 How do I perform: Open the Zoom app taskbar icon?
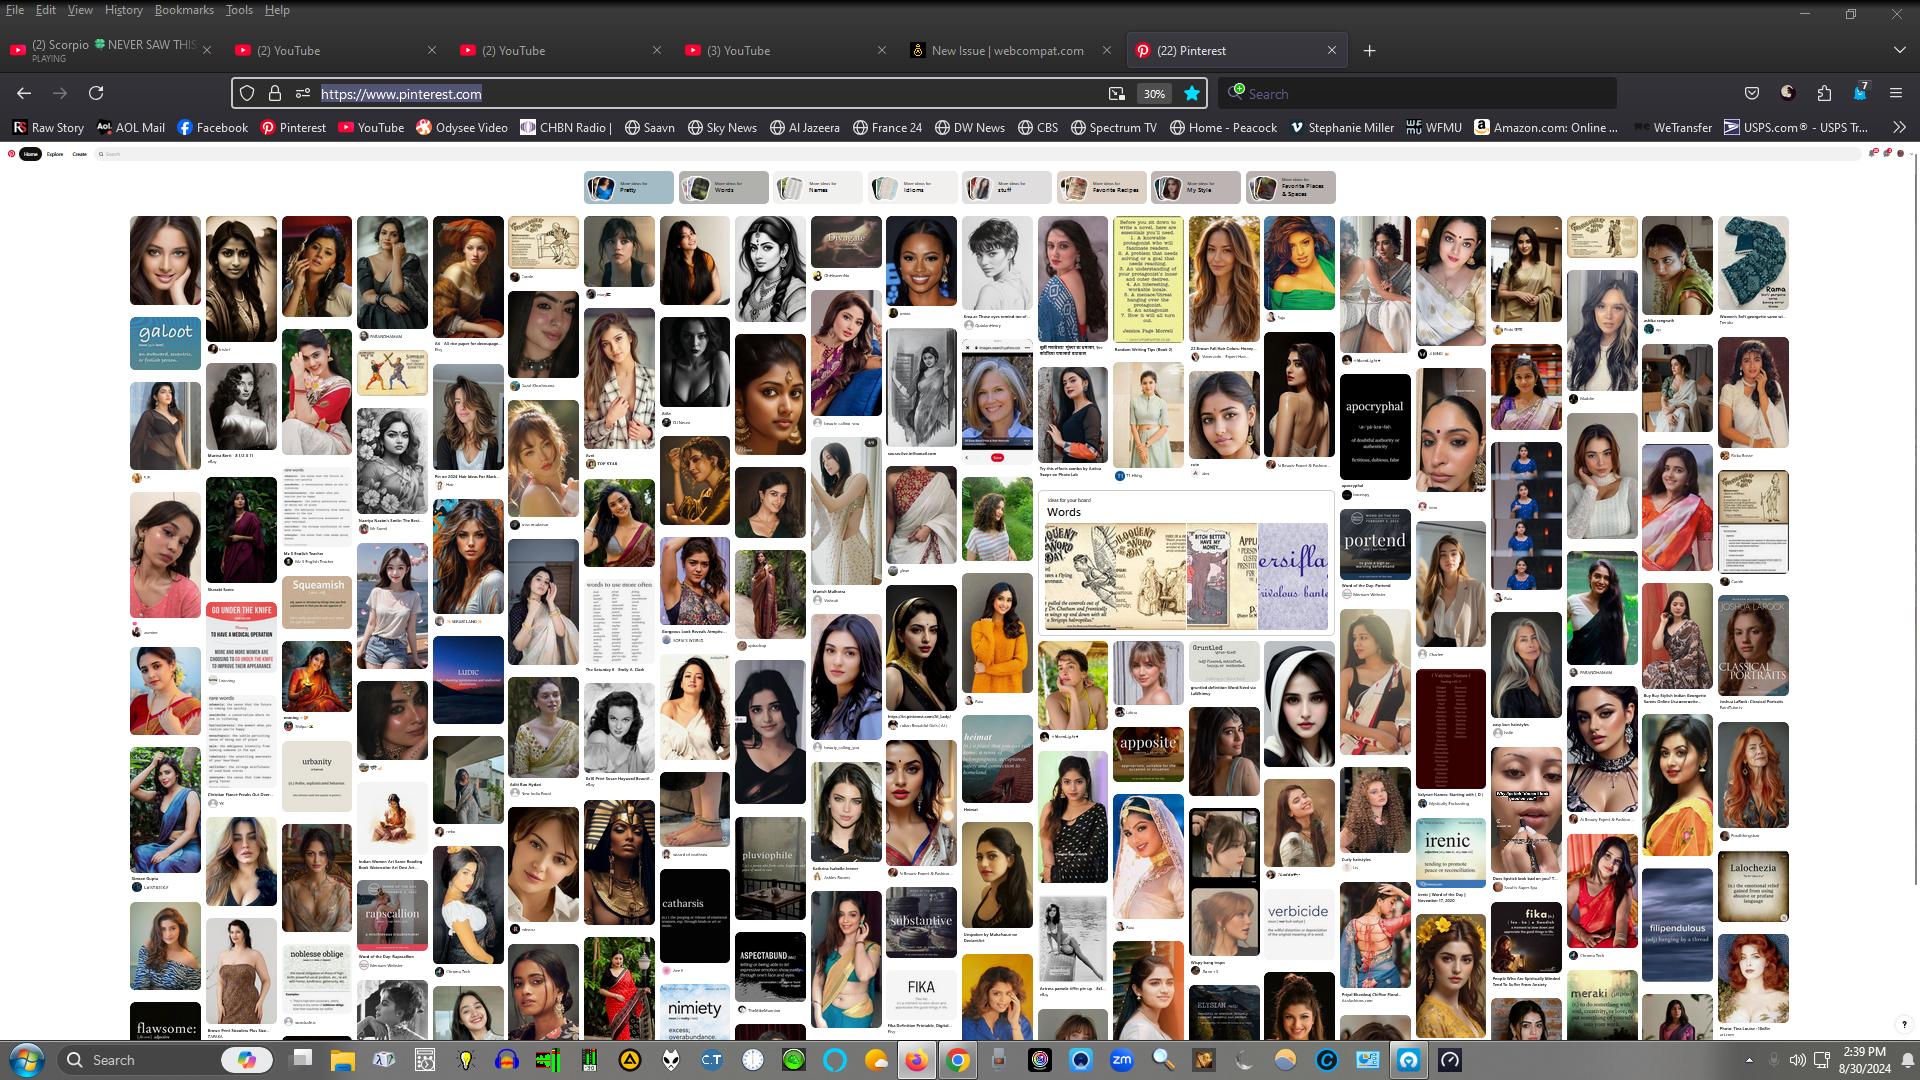tap(1122, 1059)
